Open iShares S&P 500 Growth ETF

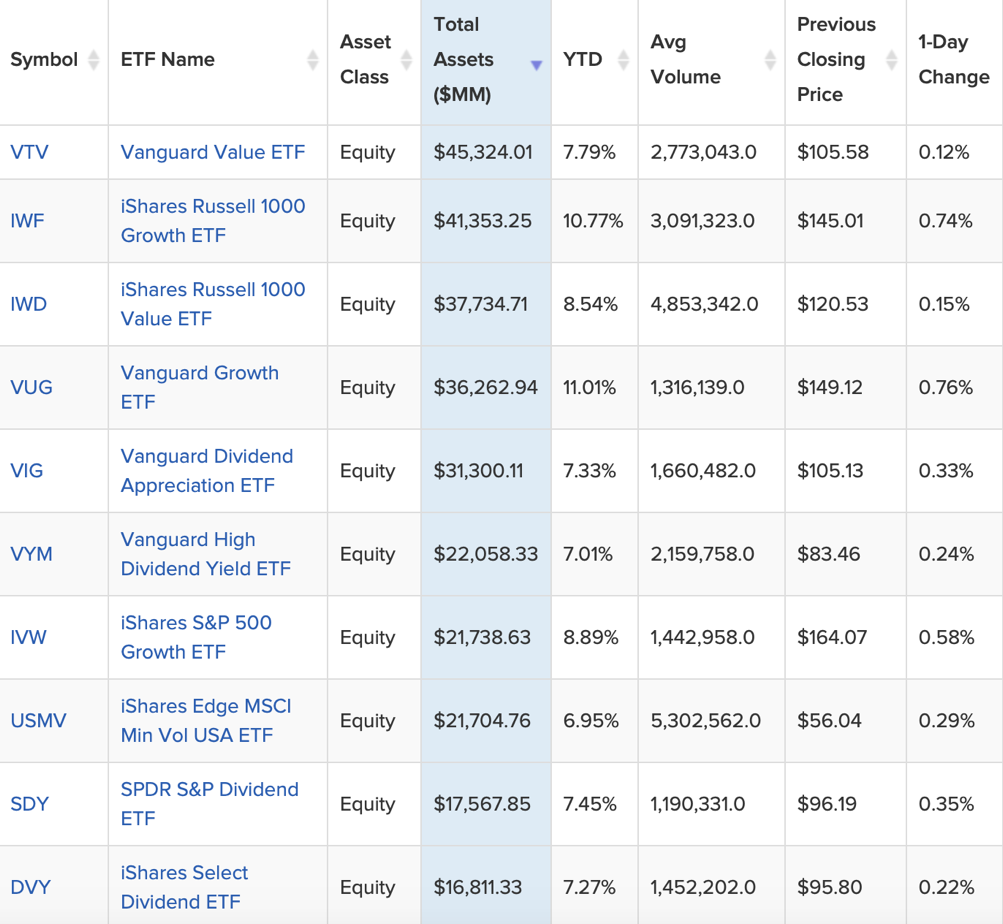point(196,637)
